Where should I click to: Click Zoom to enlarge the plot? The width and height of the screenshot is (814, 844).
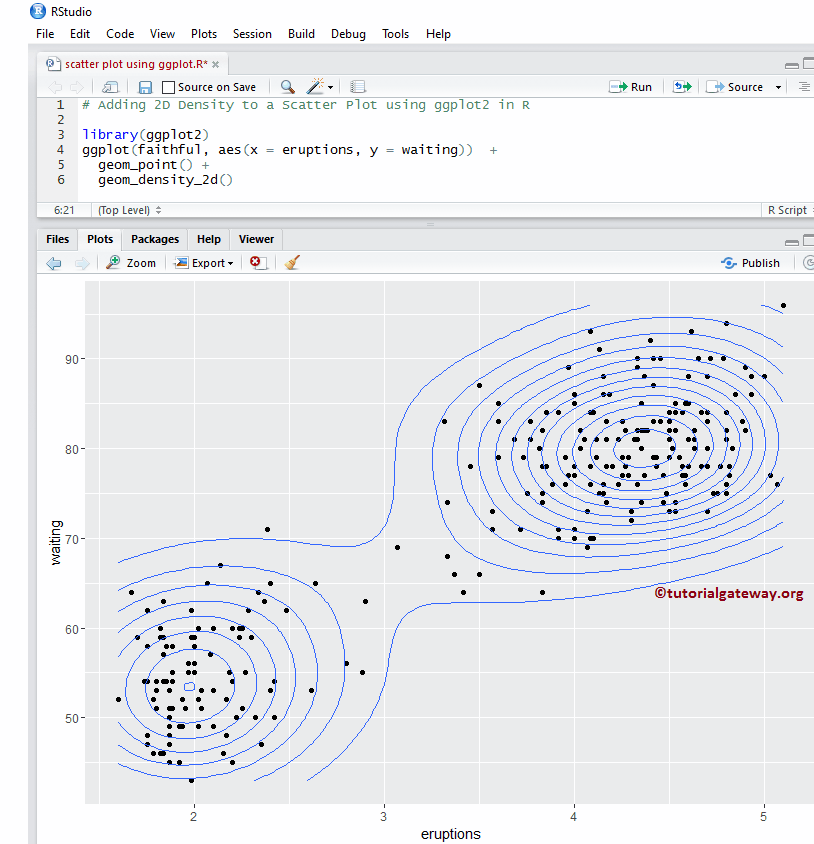click(x=131, y=262)
